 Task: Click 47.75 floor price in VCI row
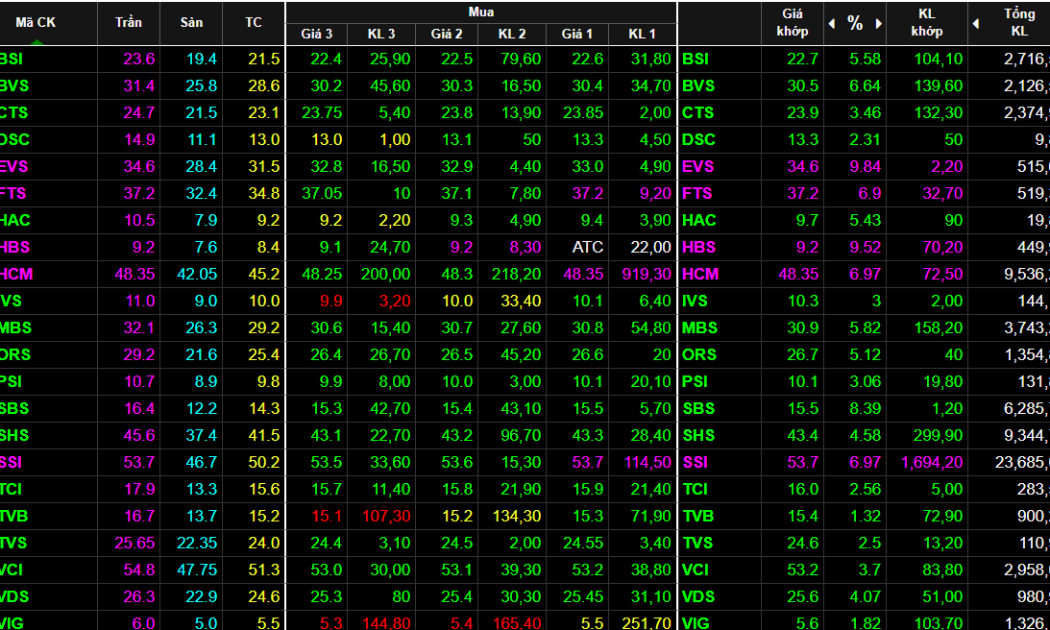197,570
